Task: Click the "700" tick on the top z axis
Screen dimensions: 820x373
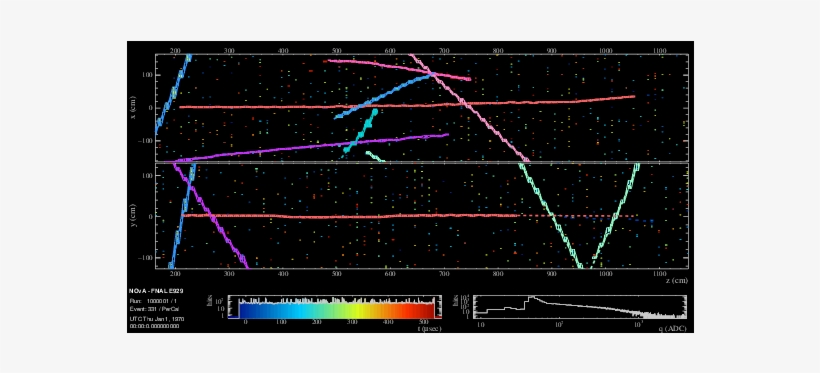Action: 443,51
